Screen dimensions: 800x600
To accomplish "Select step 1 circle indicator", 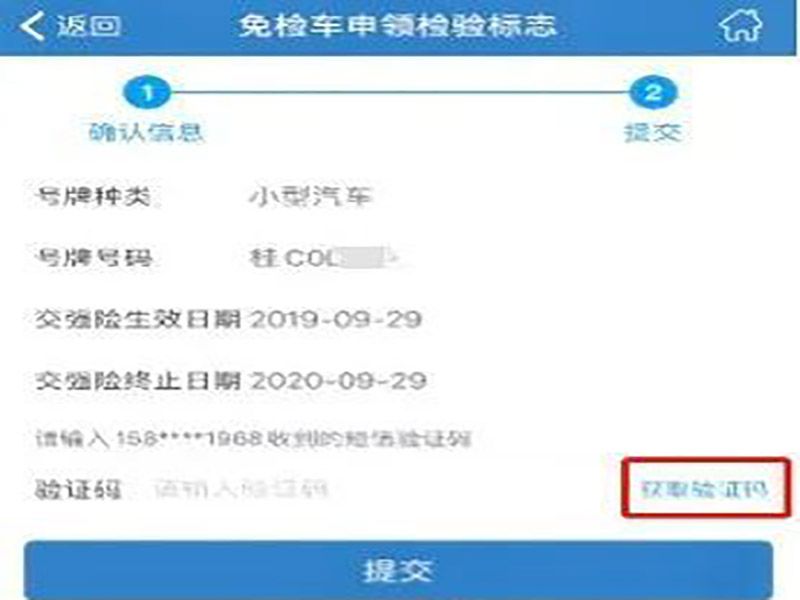I will coord(147,92).
